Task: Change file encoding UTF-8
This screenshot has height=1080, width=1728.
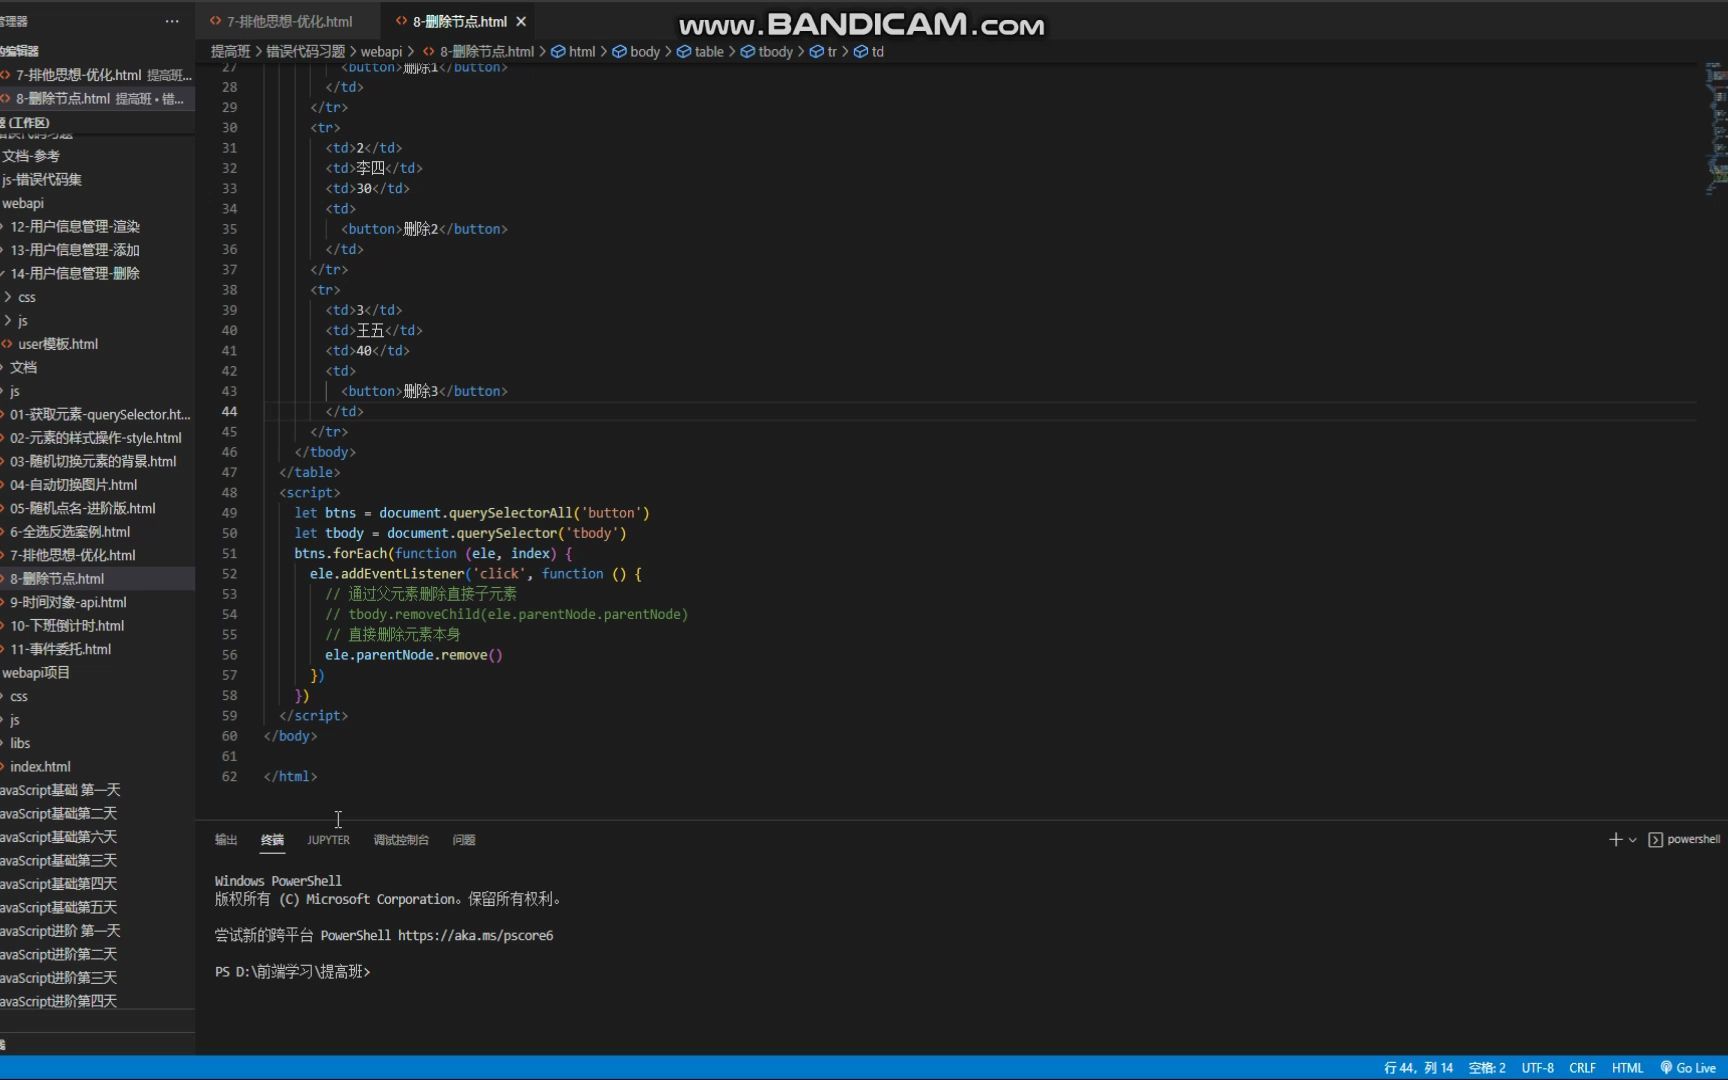Action: point(1538,1068)
